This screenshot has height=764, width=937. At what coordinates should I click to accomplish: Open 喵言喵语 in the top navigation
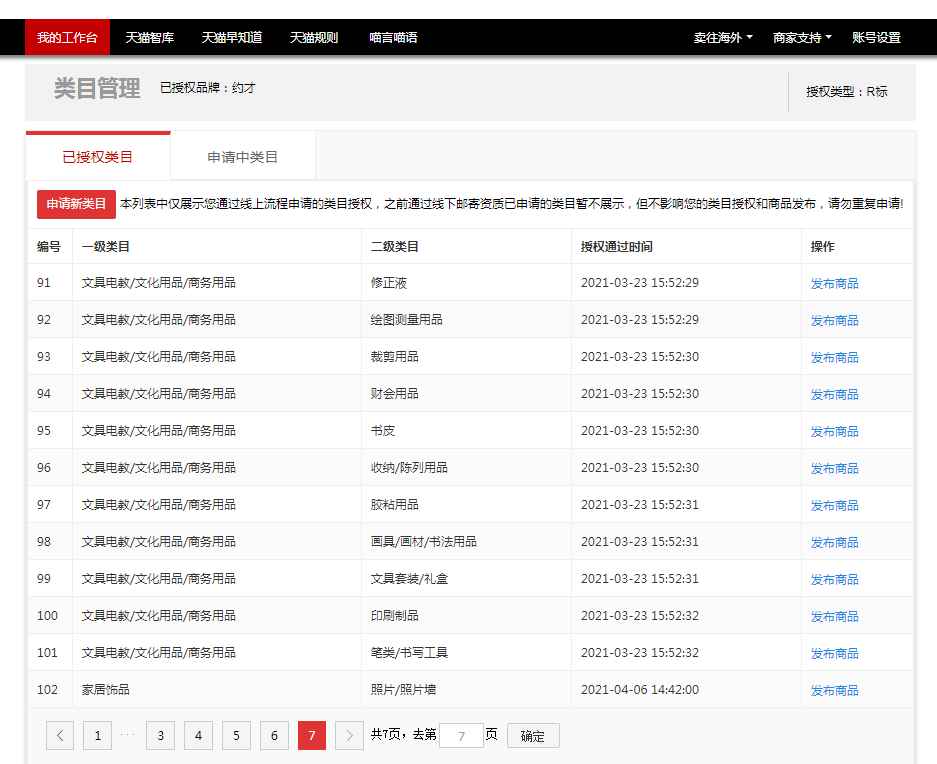[x=393, y=38]
